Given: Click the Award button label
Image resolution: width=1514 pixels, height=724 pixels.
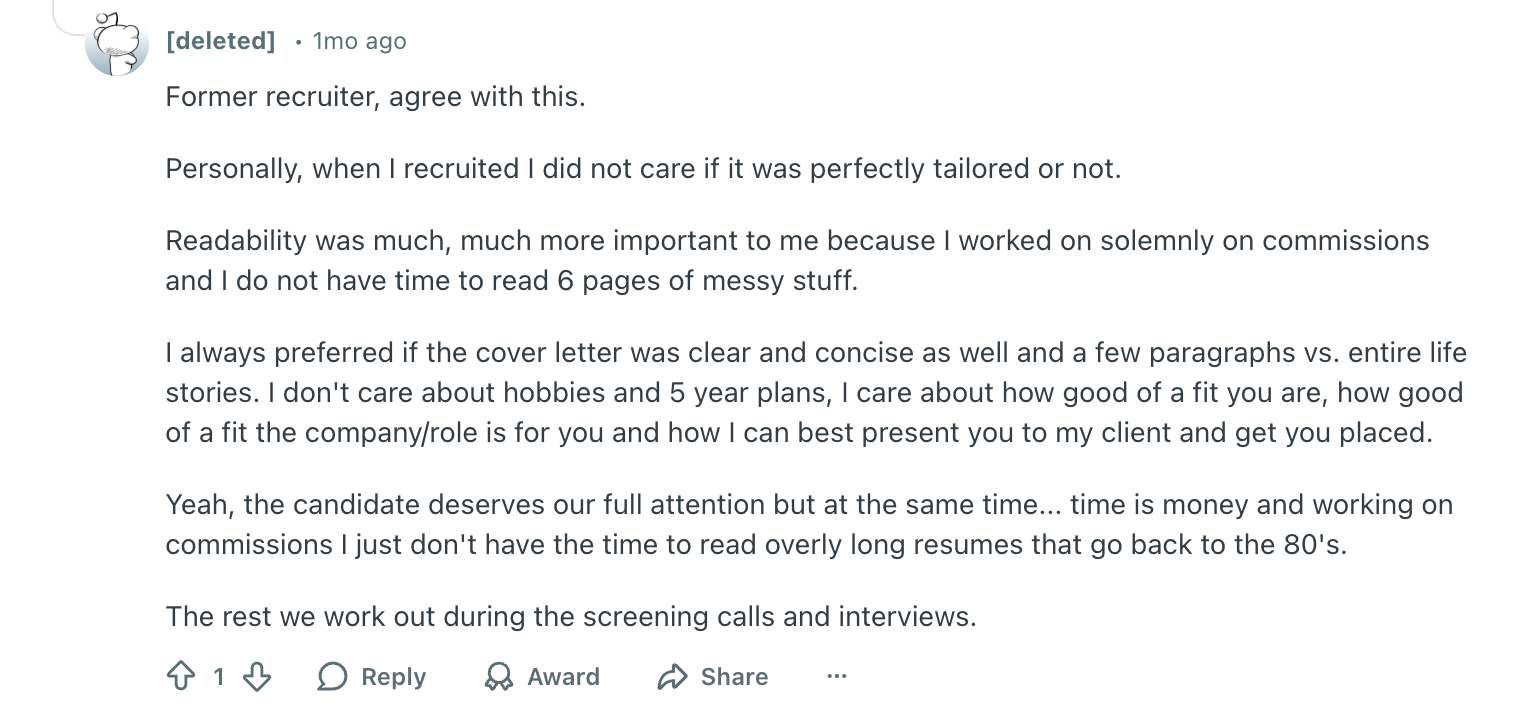Looking at the screenshot, I should coord(563,676).
